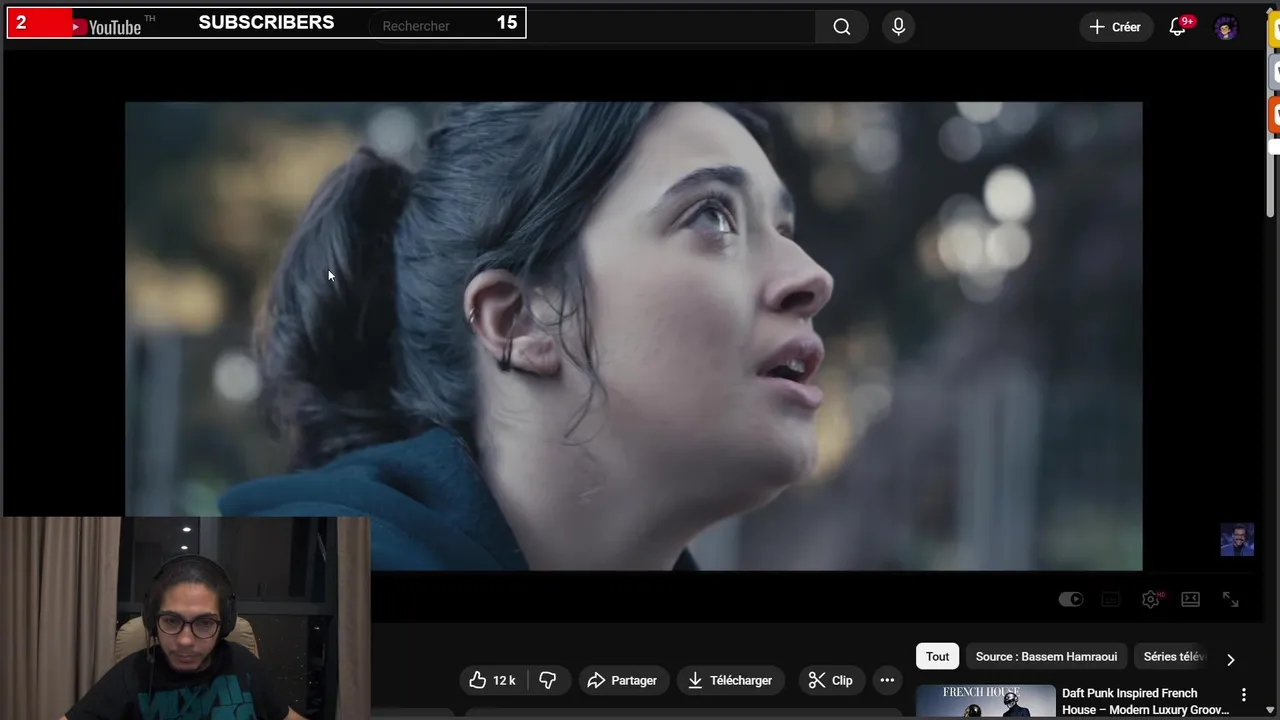Click the search magnifier button
This screenshot has width=1280, height=720.
tap(842, 27)
